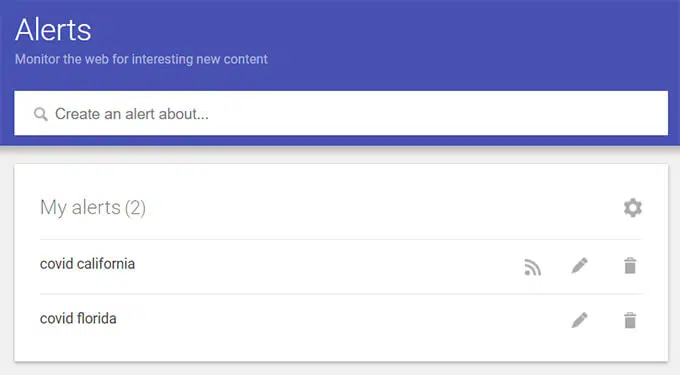Click trash can icon beside covid florida
This screenshot has width=680, height=375.
pyautogui.click(x=630, y=320)
